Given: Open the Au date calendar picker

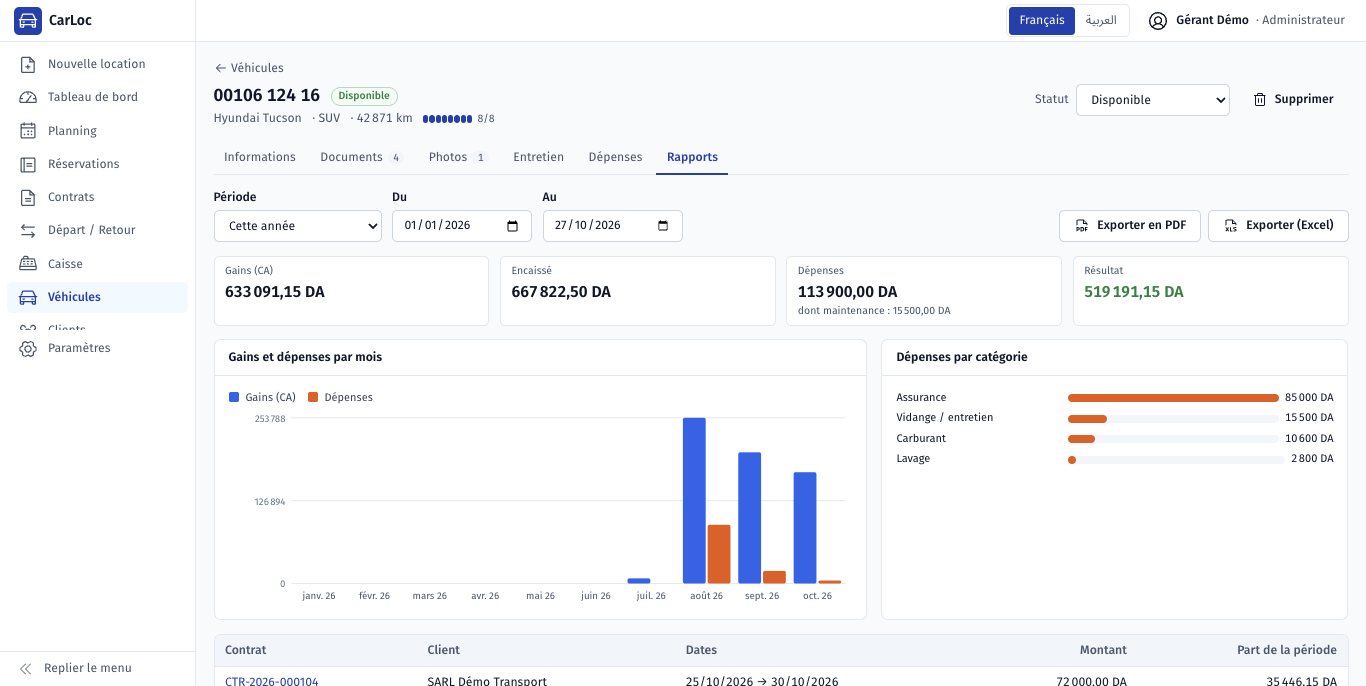Looking at the screenshot, I should (663, 226).
